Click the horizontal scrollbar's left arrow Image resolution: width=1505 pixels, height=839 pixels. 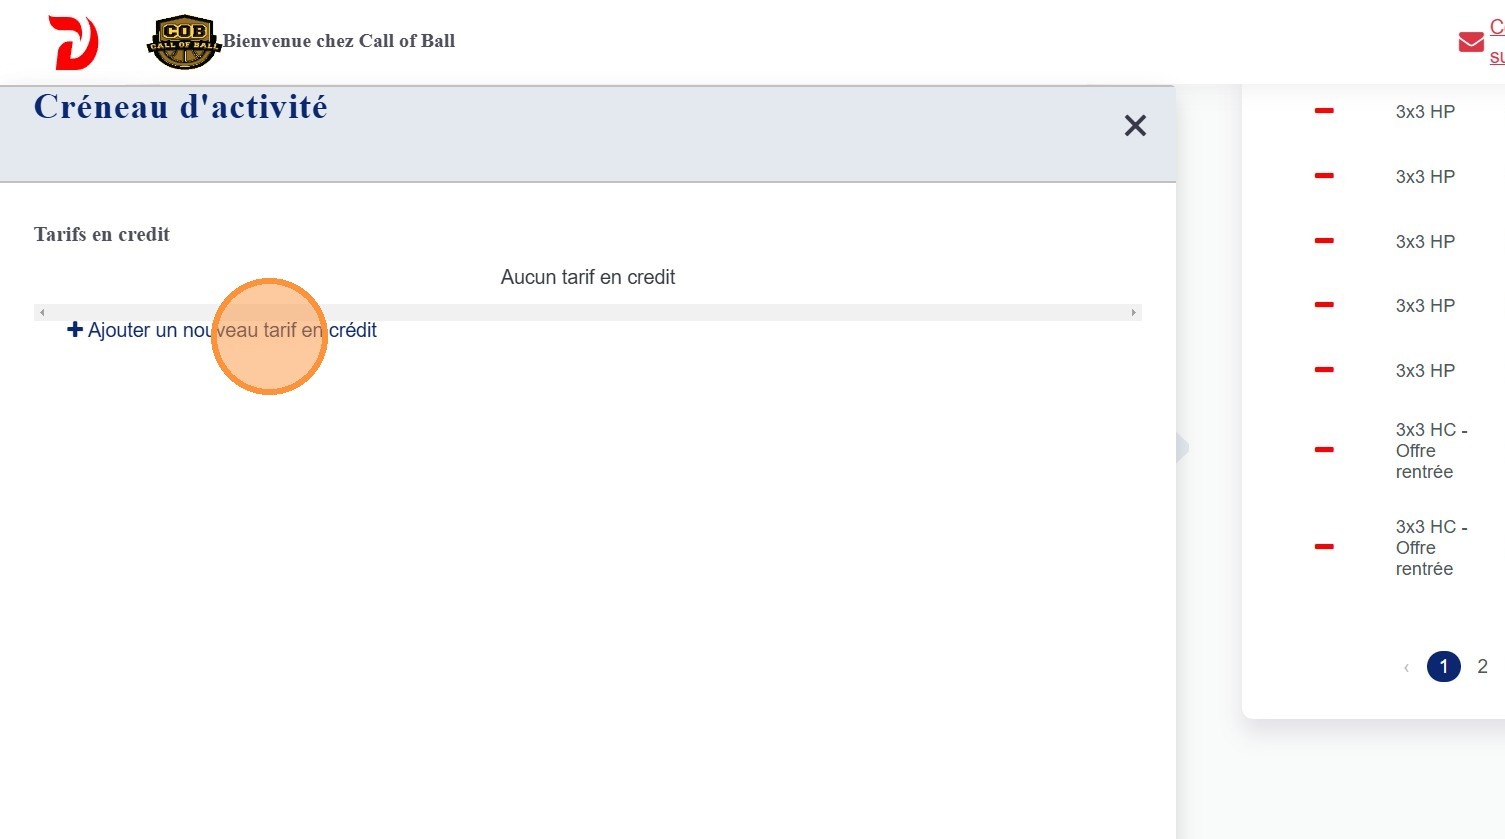42,313
